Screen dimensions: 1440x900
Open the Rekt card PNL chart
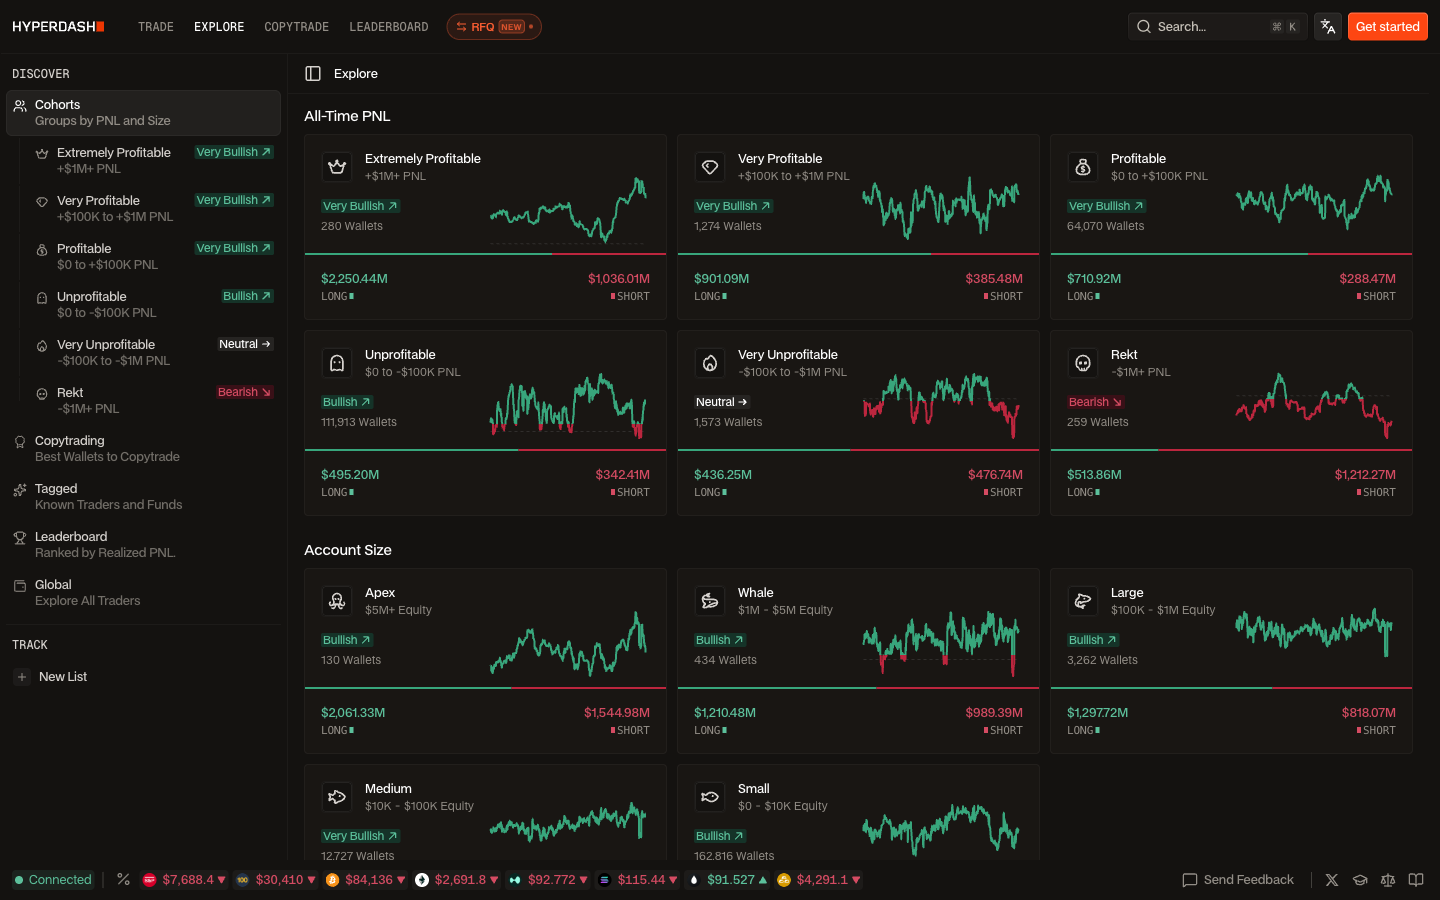[x=1314, y=404]
